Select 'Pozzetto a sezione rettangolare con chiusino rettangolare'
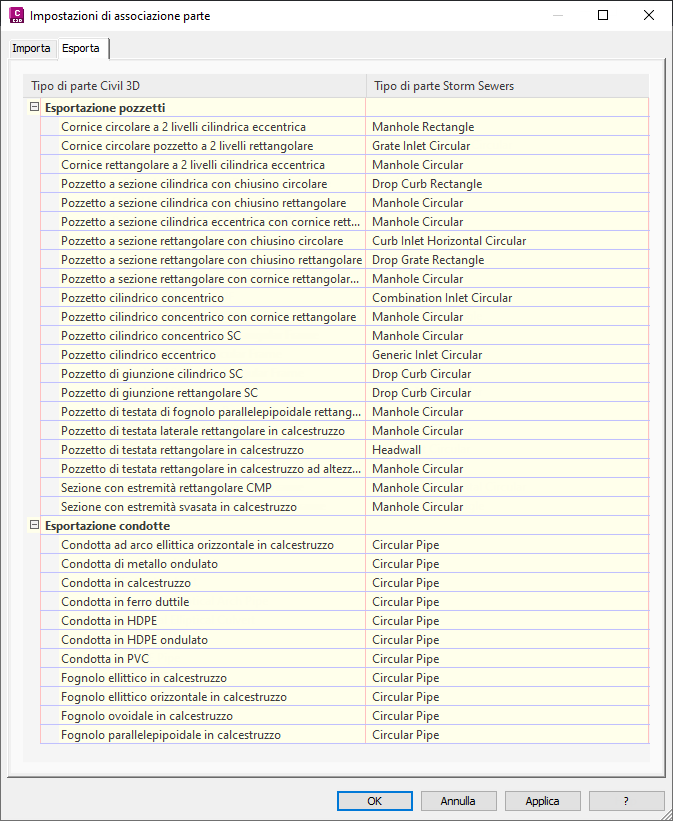 point(203,260)
